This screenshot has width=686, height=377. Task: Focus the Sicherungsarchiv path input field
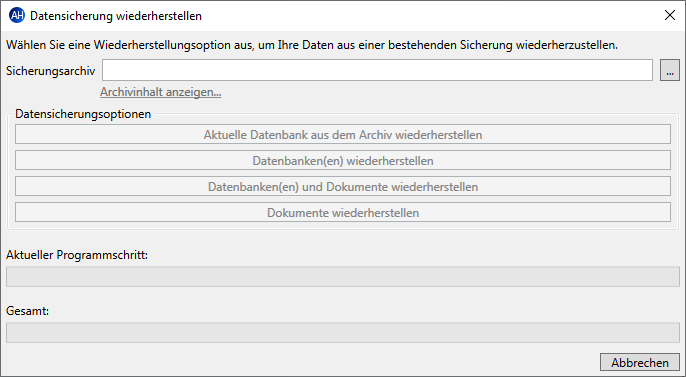click(x=377, y=70)
